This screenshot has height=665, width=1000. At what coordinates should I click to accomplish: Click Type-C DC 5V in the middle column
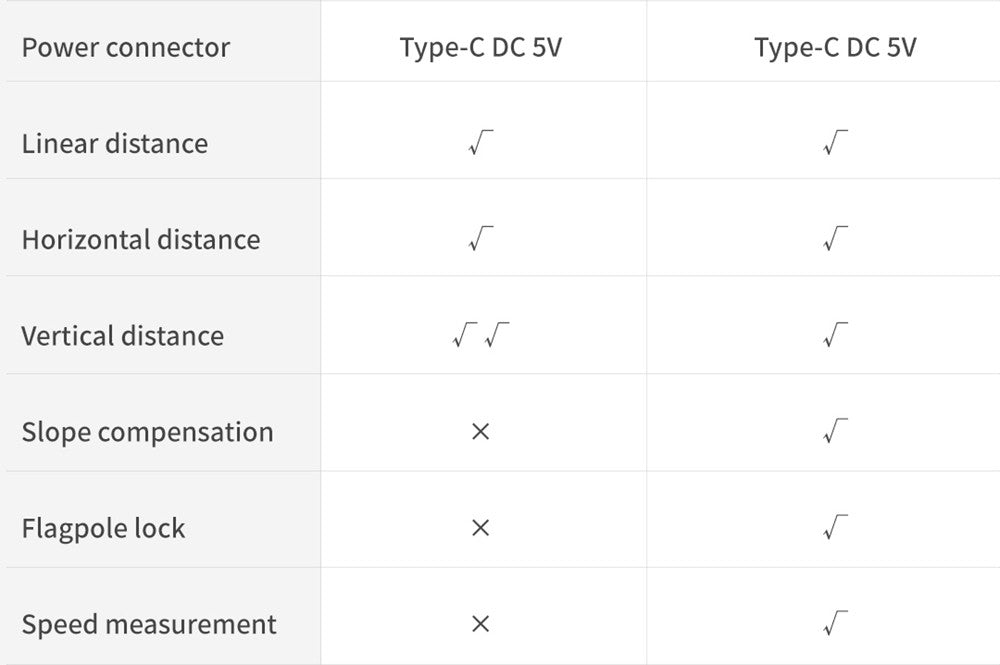pyautogui.click(x=481, y=47)
